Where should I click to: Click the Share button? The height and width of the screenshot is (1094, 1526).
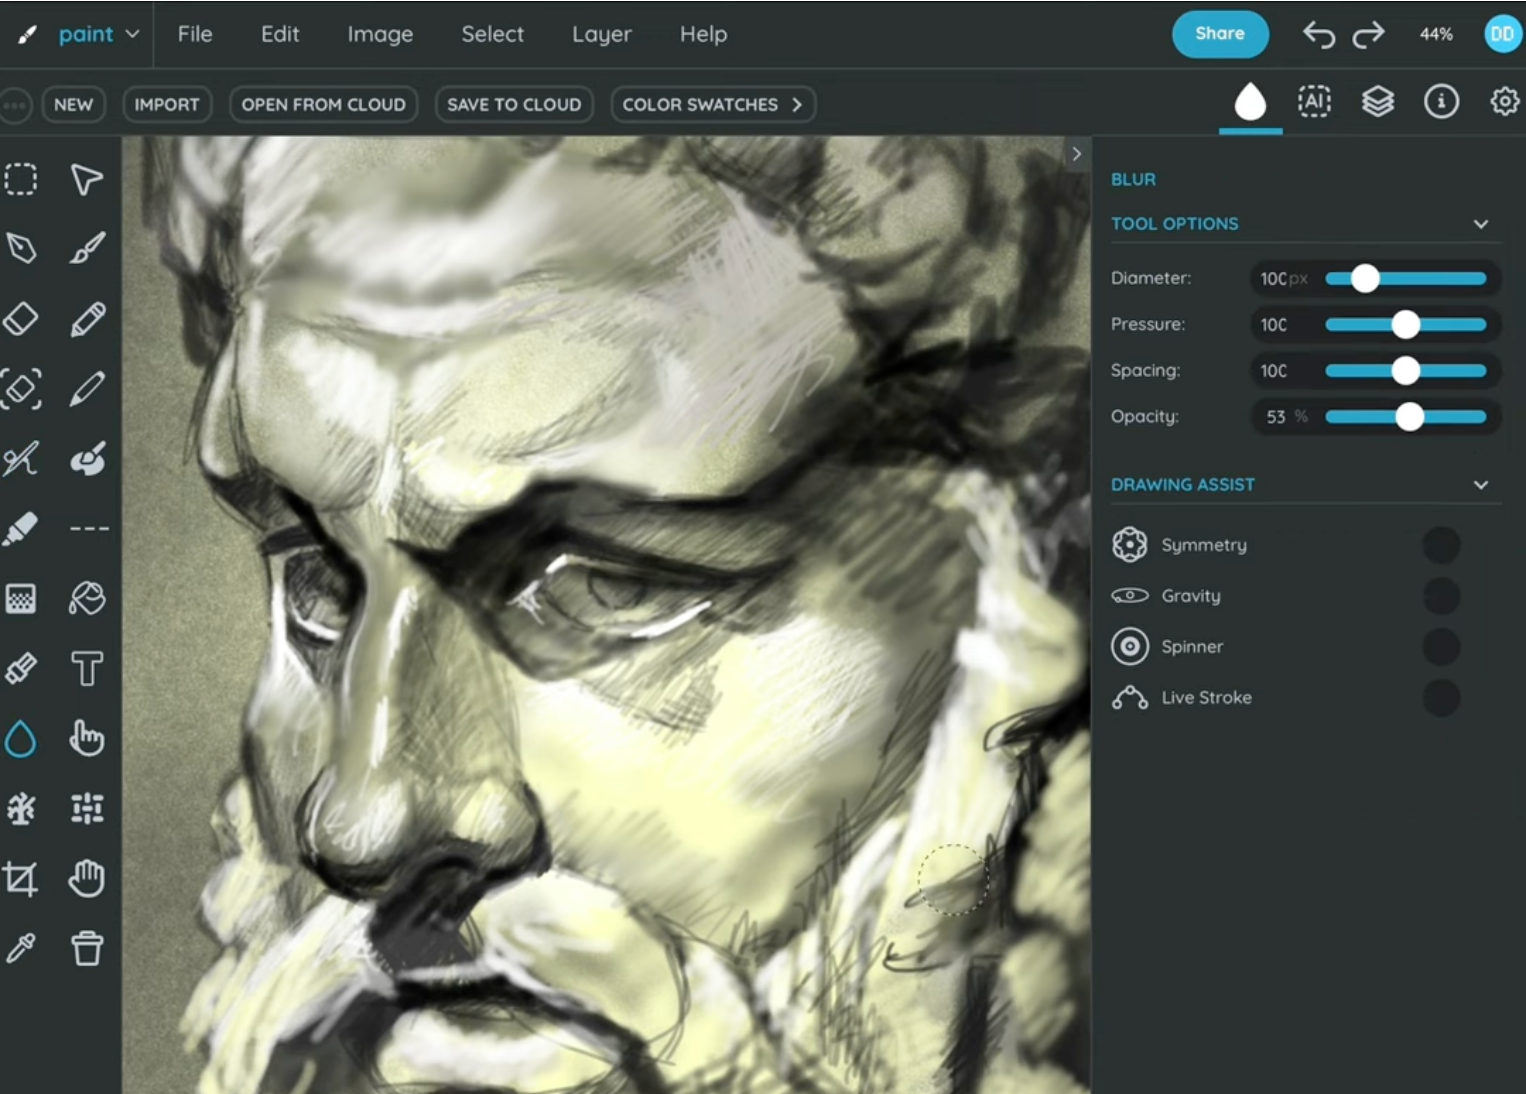tap(1219, 34)
